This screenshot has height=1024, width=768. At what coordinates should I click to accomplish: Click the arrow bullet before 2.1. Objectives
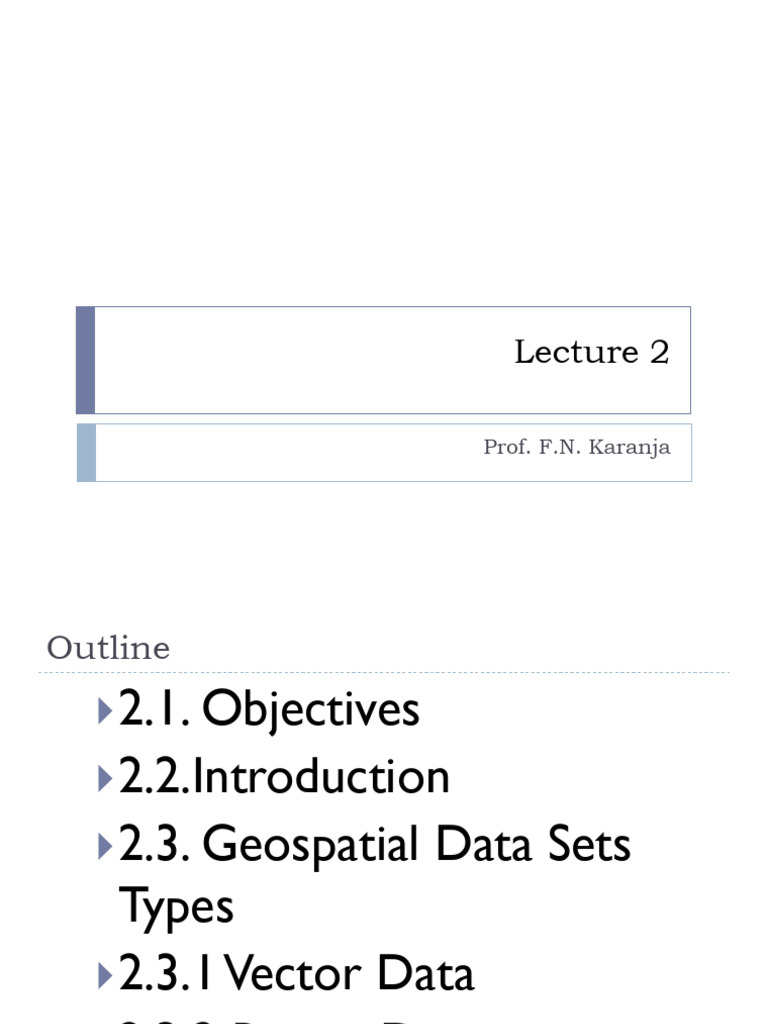click(106, 711)
